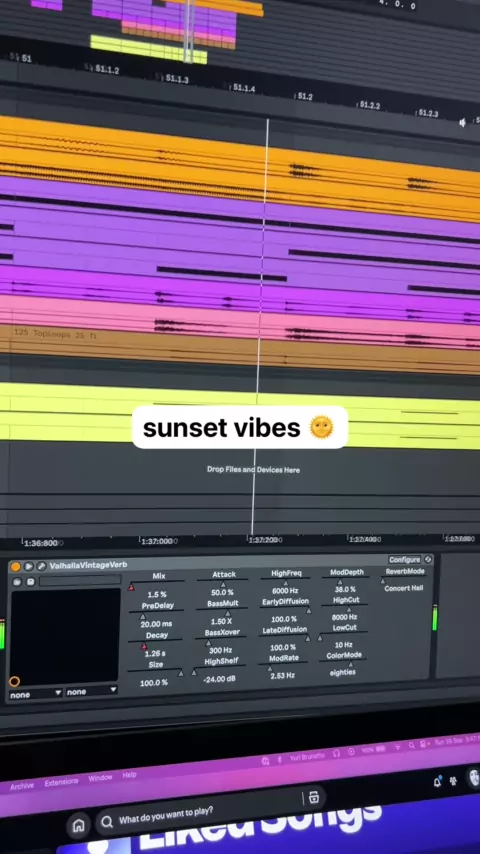Click the plugin preset save icon
Screen dimensions: 480x854
31,581
